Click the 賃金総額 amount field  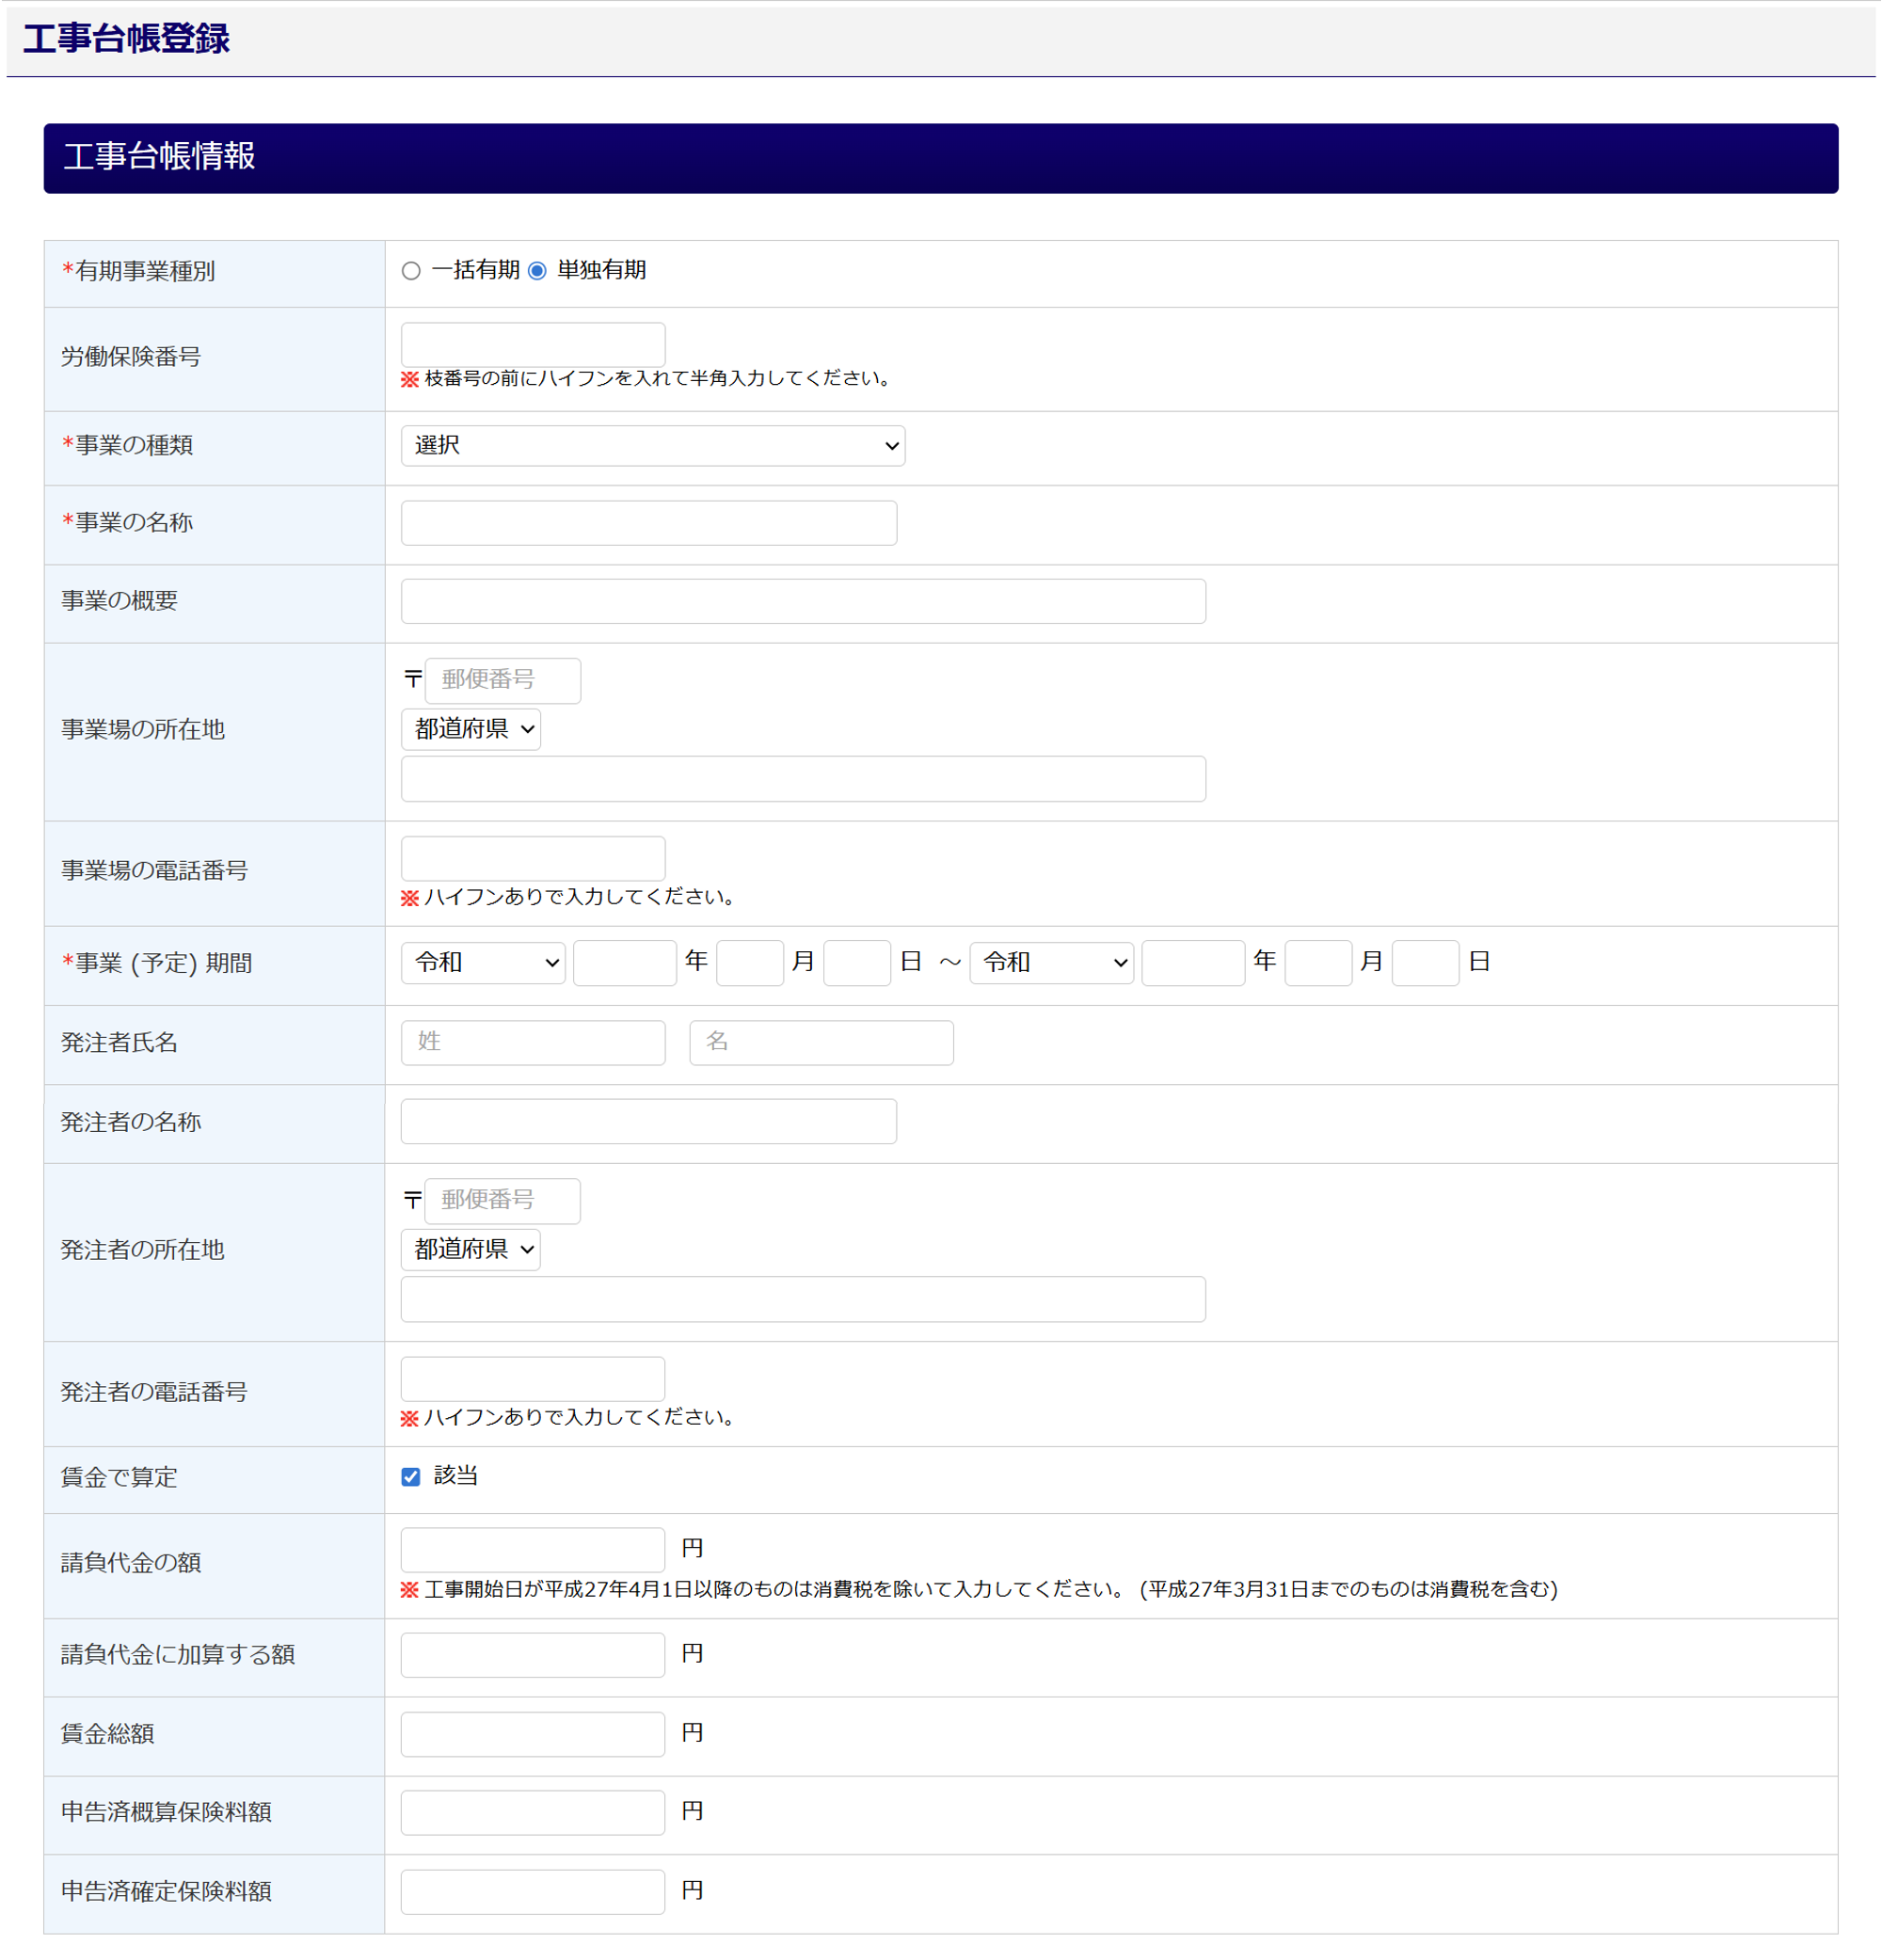(x=533, y=1735)
